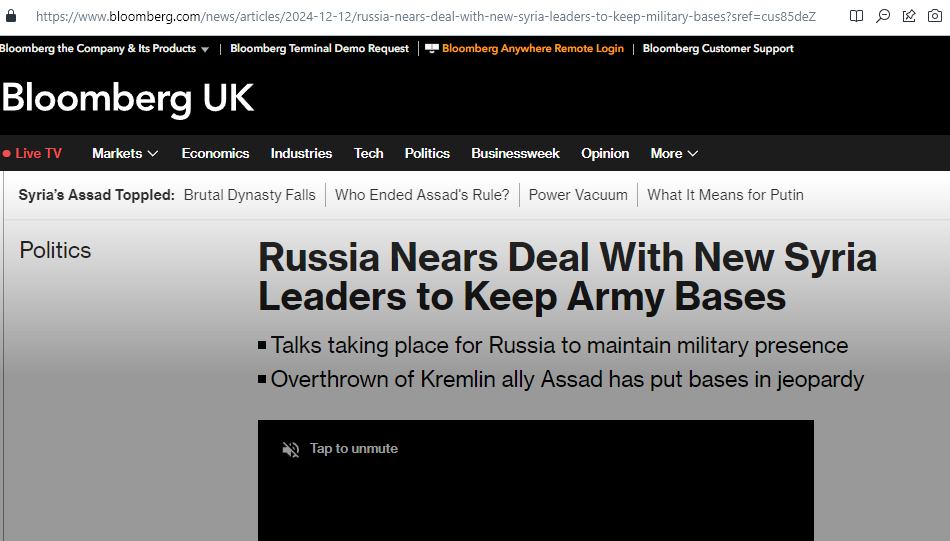Screen dimensions: 950x541
Task: Click bullet text Overthrown of Kremlin ally Assad
Action: click(x=567, y=379)
